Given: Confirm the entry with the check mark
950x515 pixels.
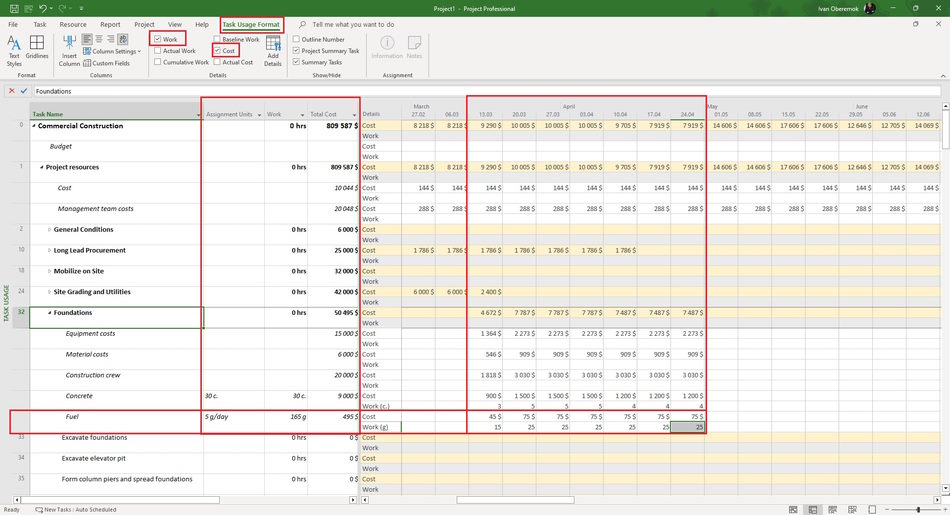Looking at the screenshot, I should pyautogui.click(x=24, y=91).
